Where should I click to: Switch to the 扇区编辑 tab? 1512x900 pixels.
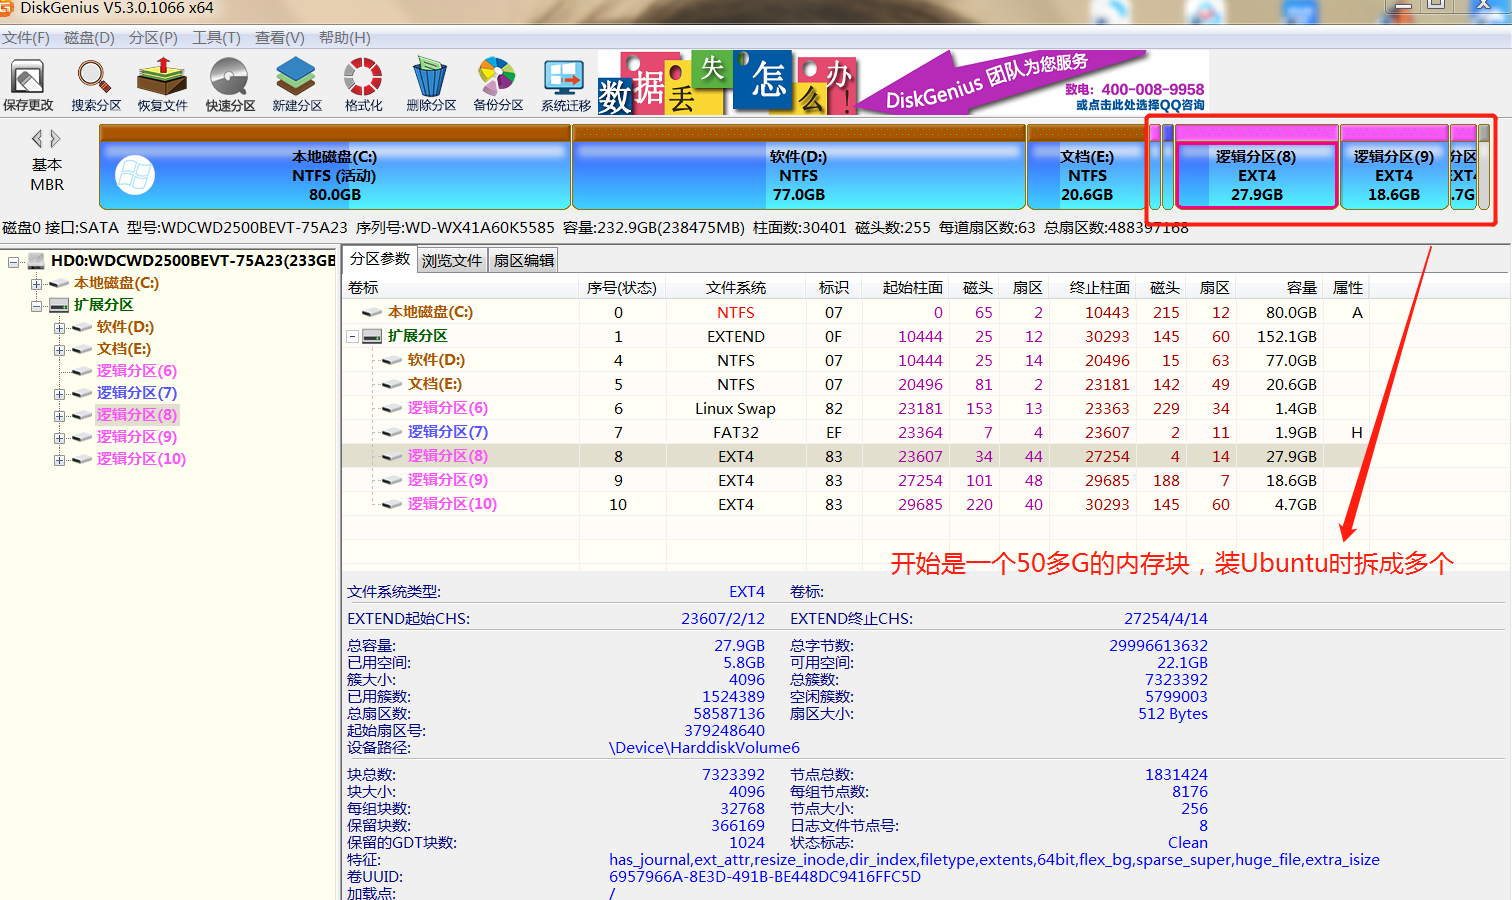coord(523,261)
